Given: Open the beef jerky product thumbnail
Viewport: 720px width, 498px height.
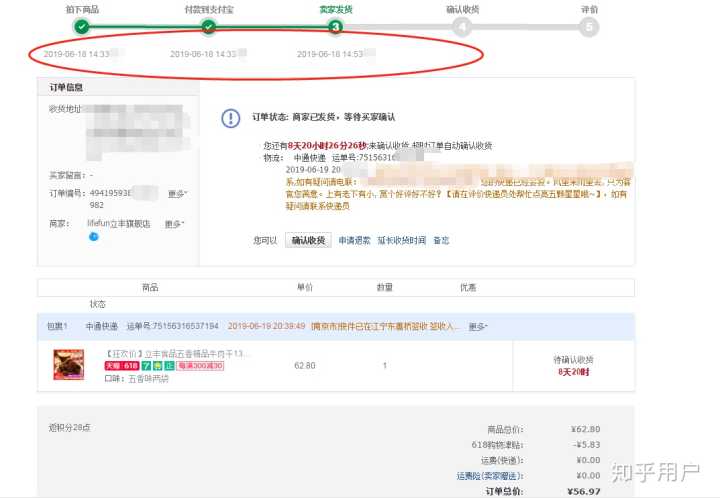Looking at the screenshot, I should click(69, 364).
